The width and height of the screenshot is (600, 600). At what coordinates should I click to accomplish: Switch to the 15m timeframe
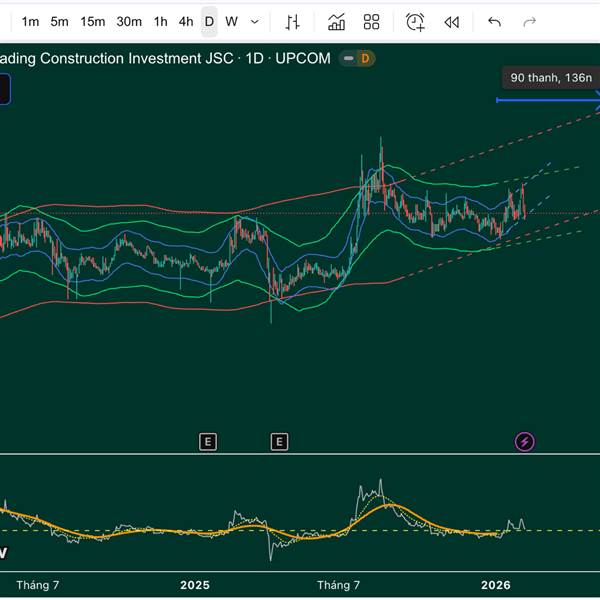93,21
